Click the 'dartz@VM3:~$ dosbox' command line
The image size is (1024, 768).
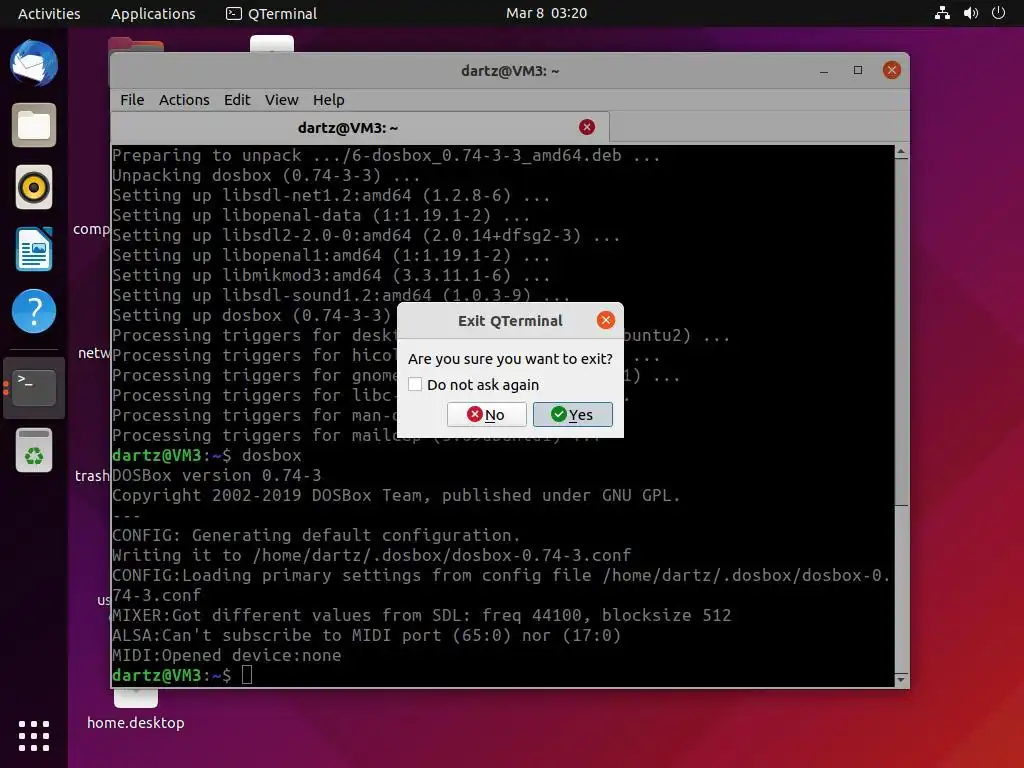pos(207,455)
